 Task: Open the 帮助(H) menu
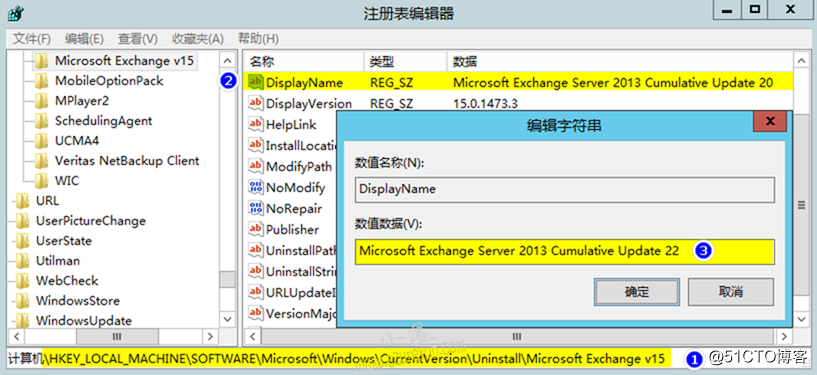[258, 39]
